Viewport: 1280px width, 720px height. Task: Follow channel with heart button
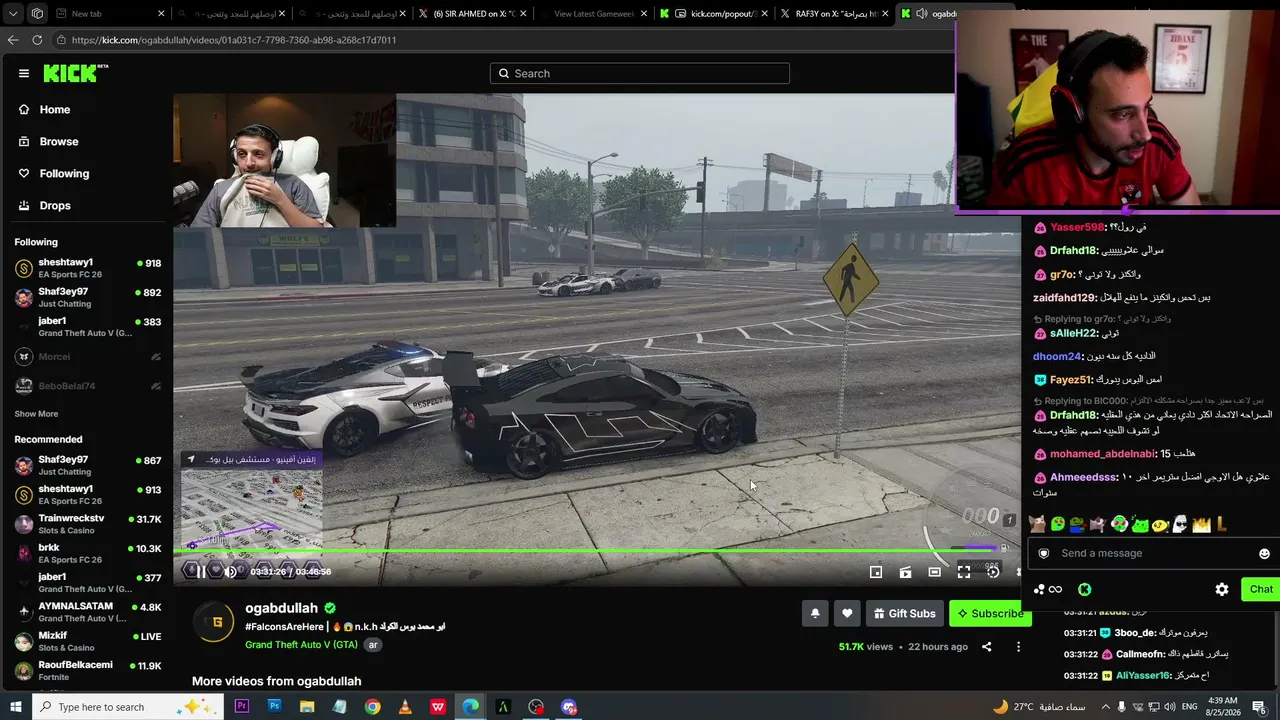[847, 613]
